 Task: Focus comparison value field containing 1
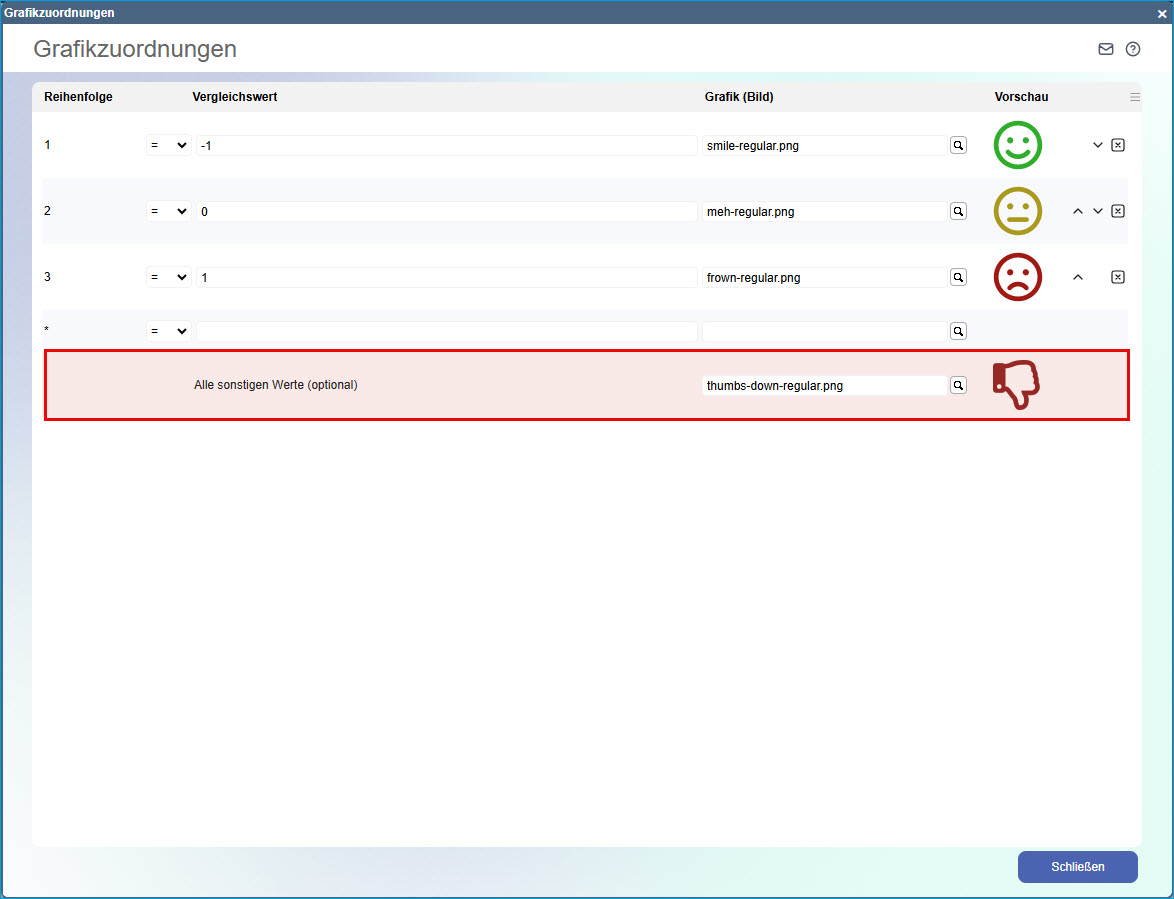[x=447, y=277]
